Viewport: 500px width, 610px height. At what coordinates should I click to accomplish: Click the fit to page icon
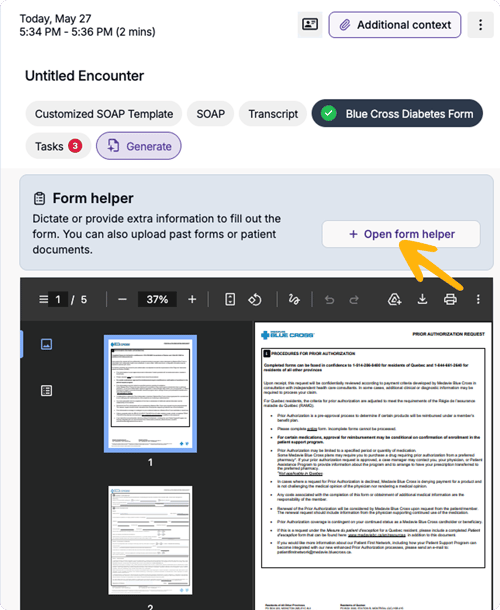pos(230,299)
